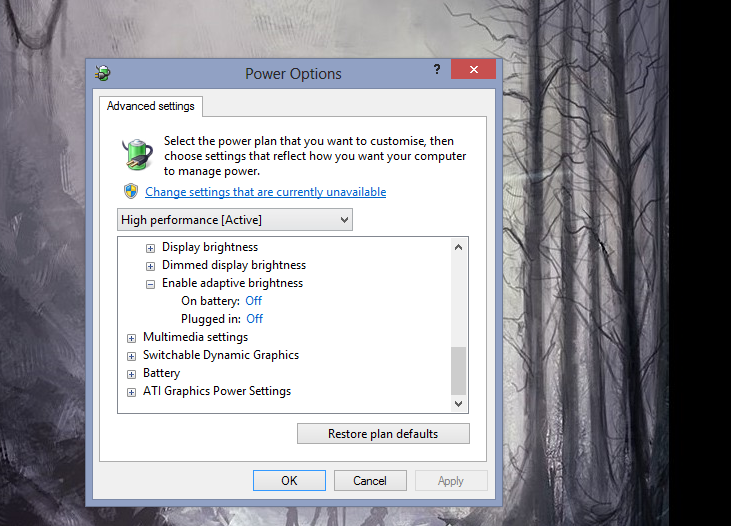
Task: Change the Plugged in Off value
Action: coord(255,319)
